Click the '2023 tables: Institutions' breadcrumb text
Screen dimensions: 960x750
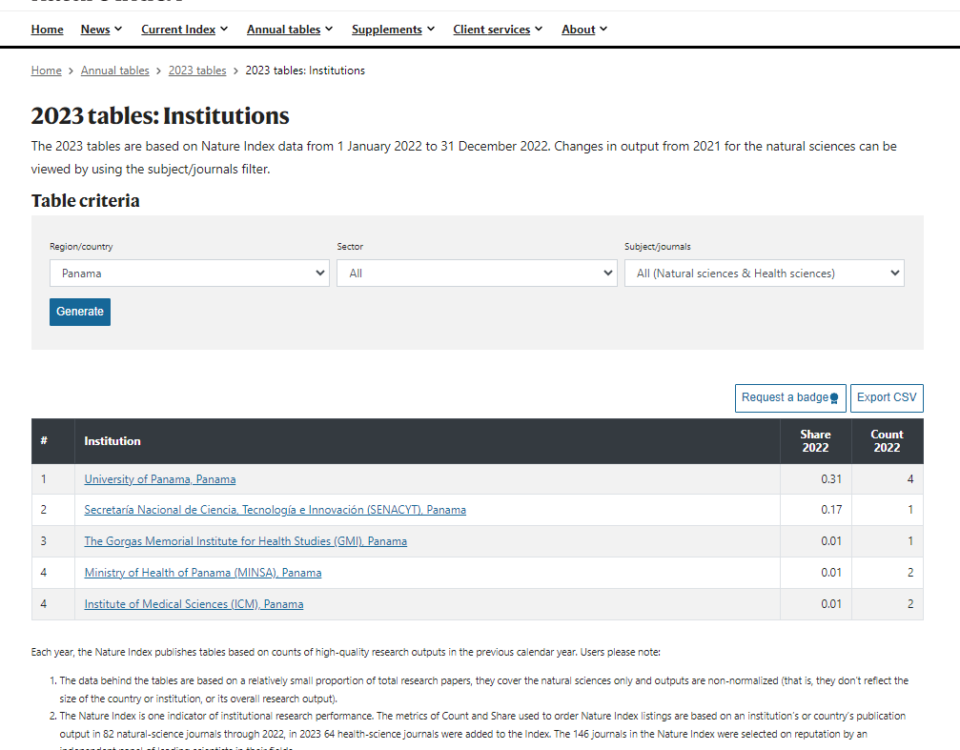tap(305, 70)
